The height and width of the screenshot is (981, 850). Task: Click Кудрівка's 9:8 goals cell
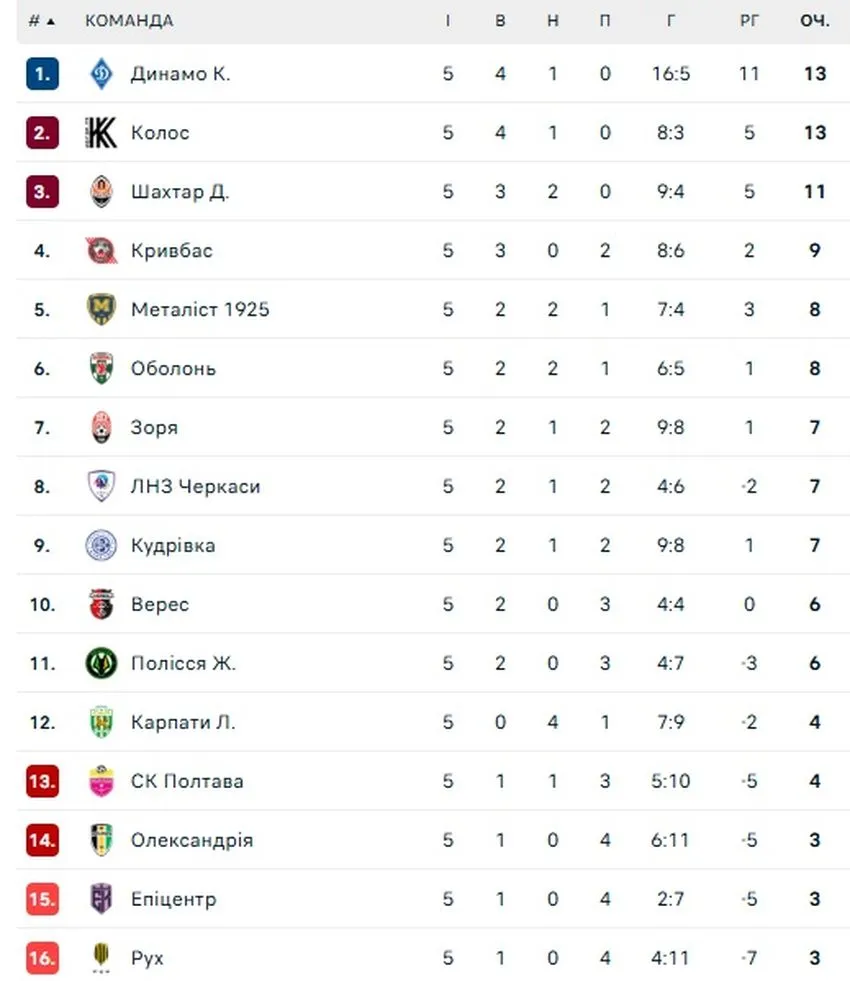point(670,546)
